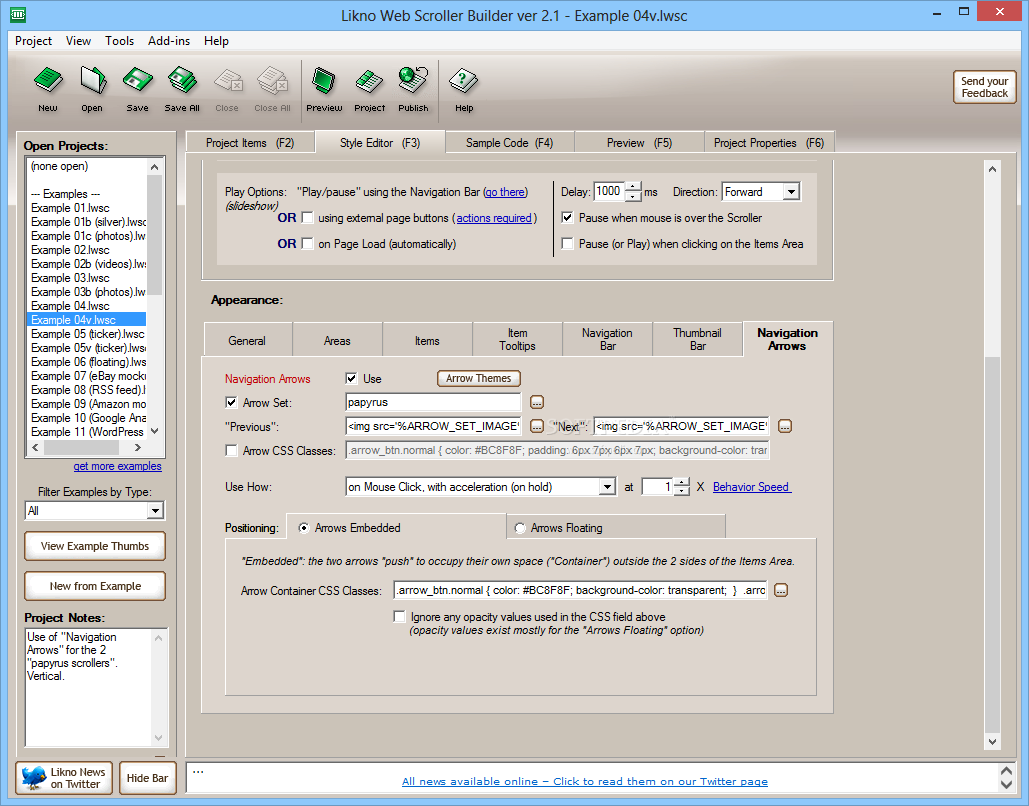Open the Direction dropdown

pyautogui.click(x=791, y=192)
